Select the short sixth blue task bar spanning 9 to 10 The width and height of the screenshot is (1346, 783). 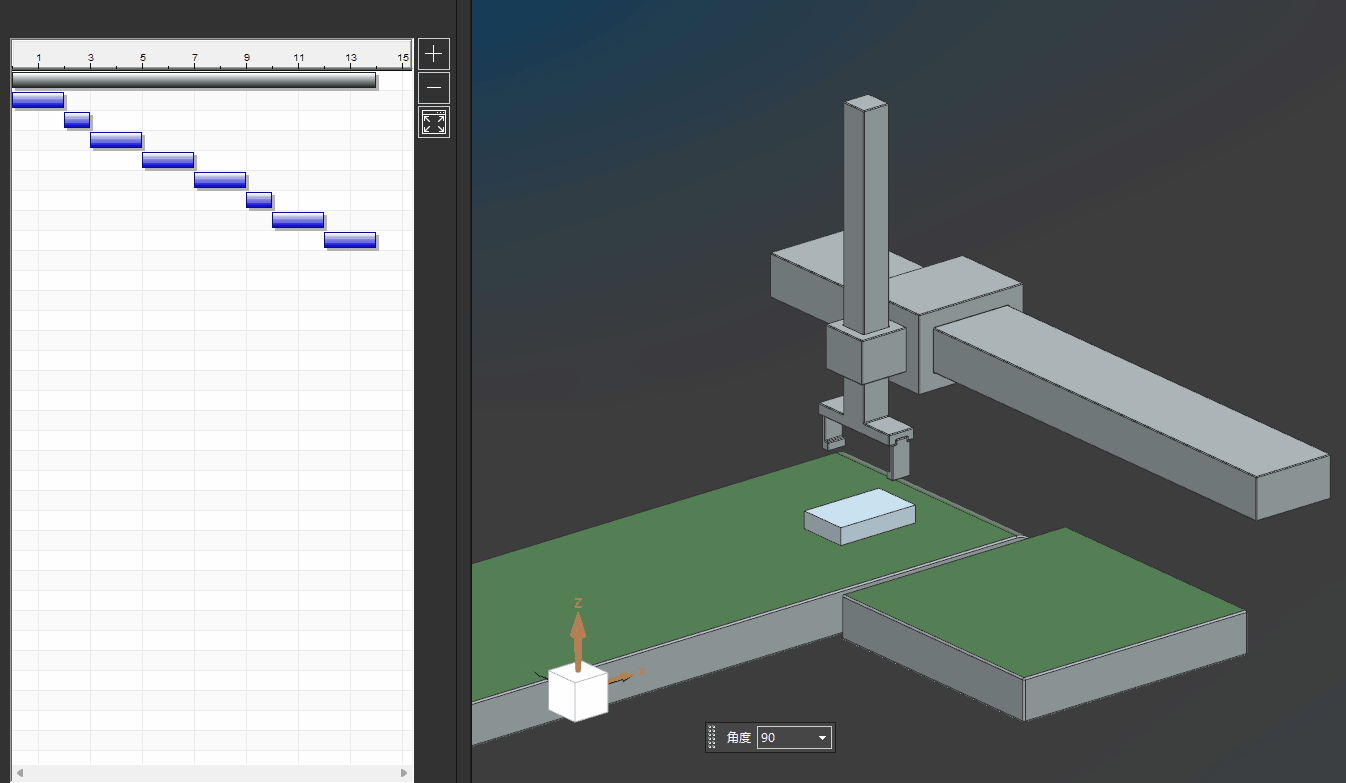(259, 200)
